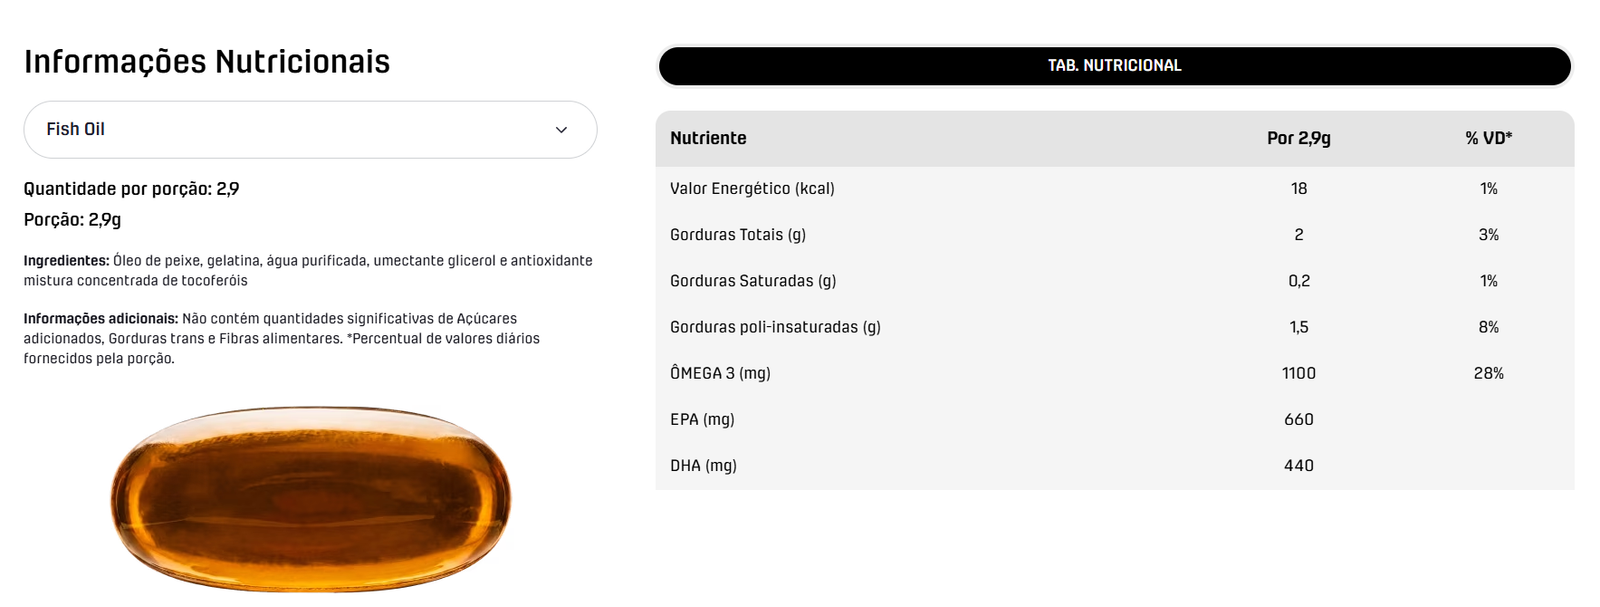Click the % VD* column header
This screenshot has width=1600, height=607.
tap(1488, 138)
